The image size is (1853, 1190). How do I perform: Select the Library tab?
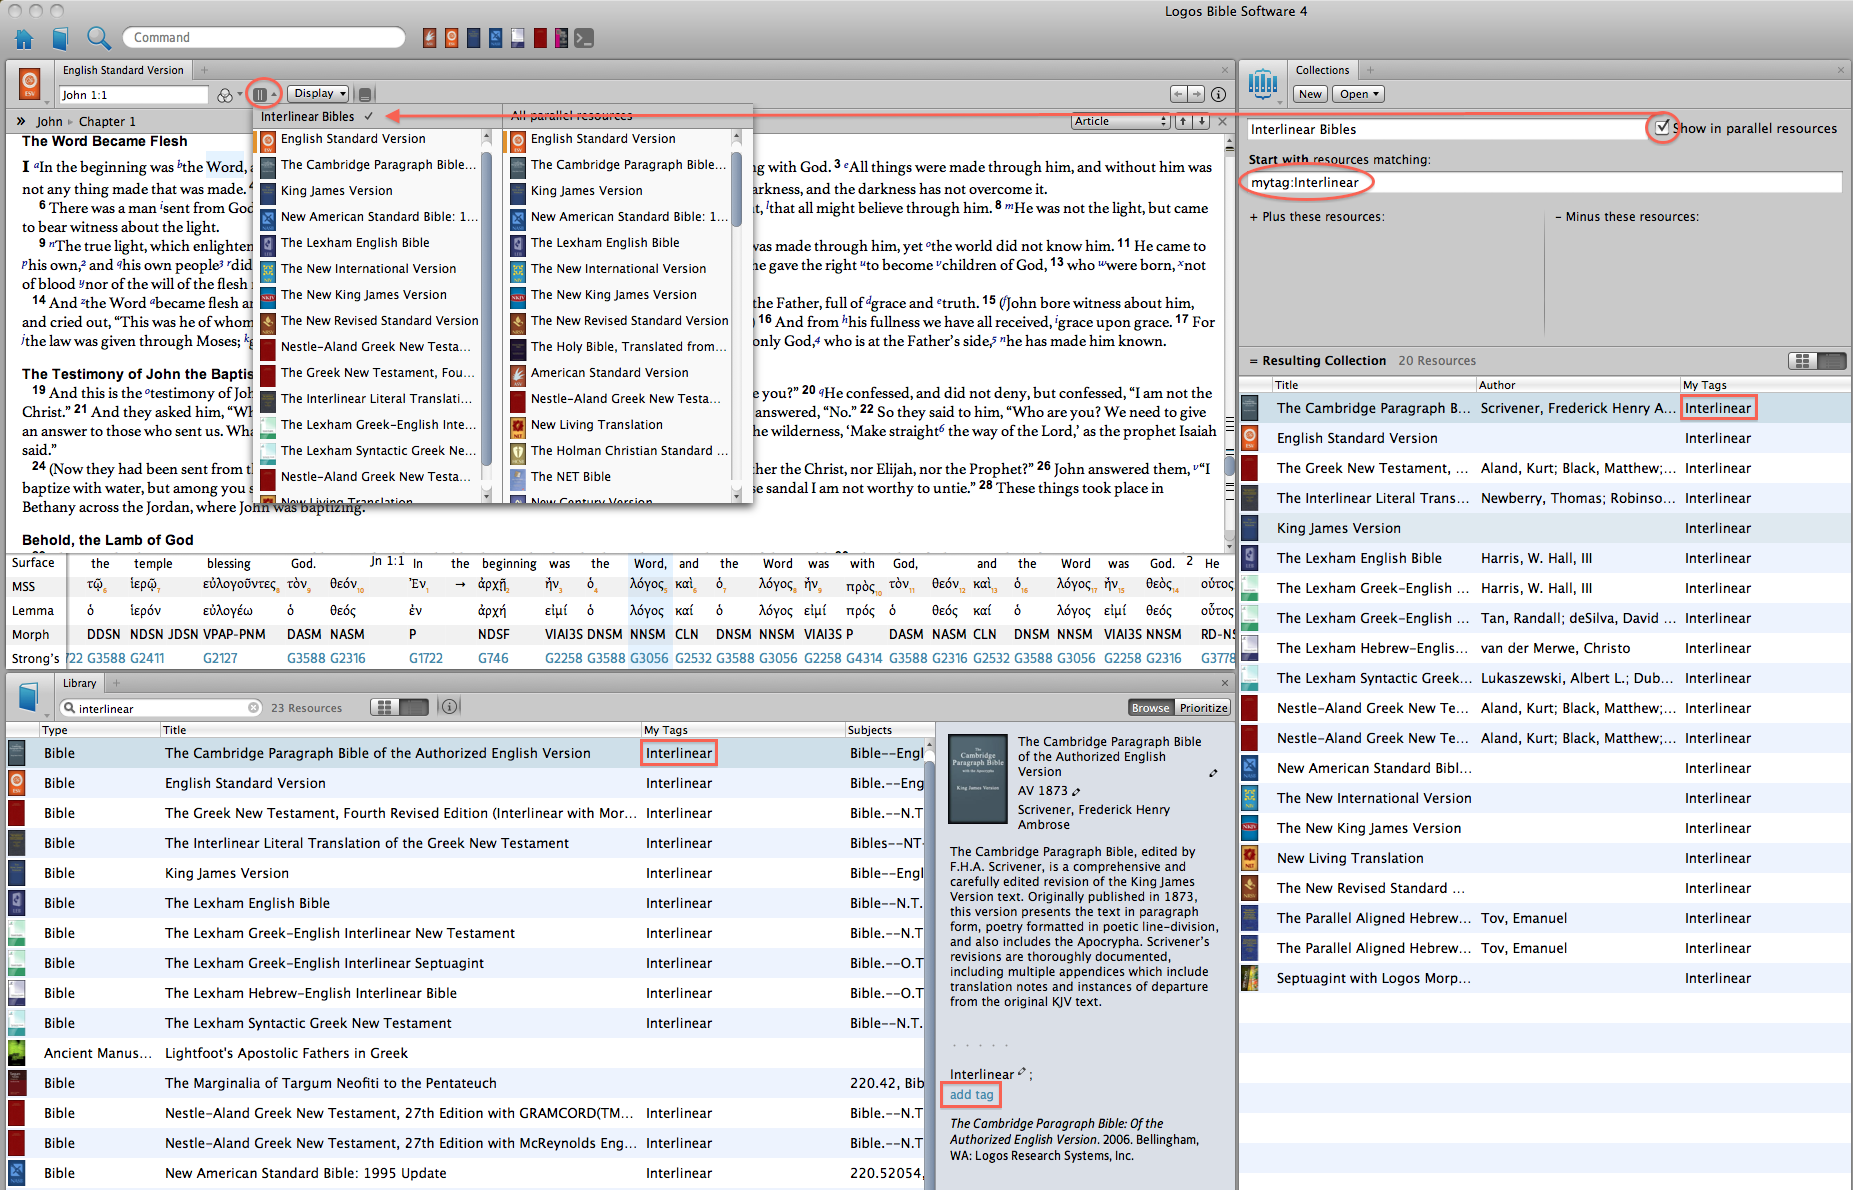(79, 683)
